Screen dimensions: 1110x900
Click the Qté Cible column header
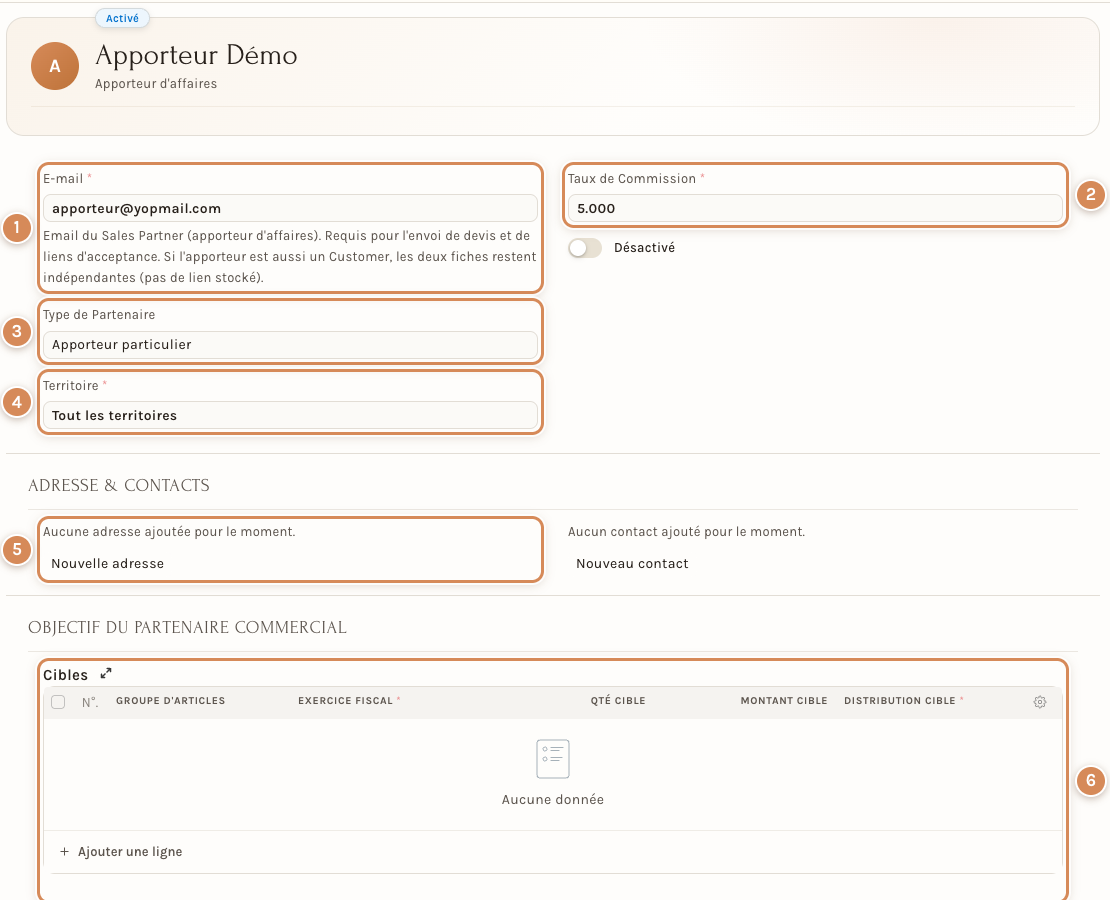coord(618,700)
